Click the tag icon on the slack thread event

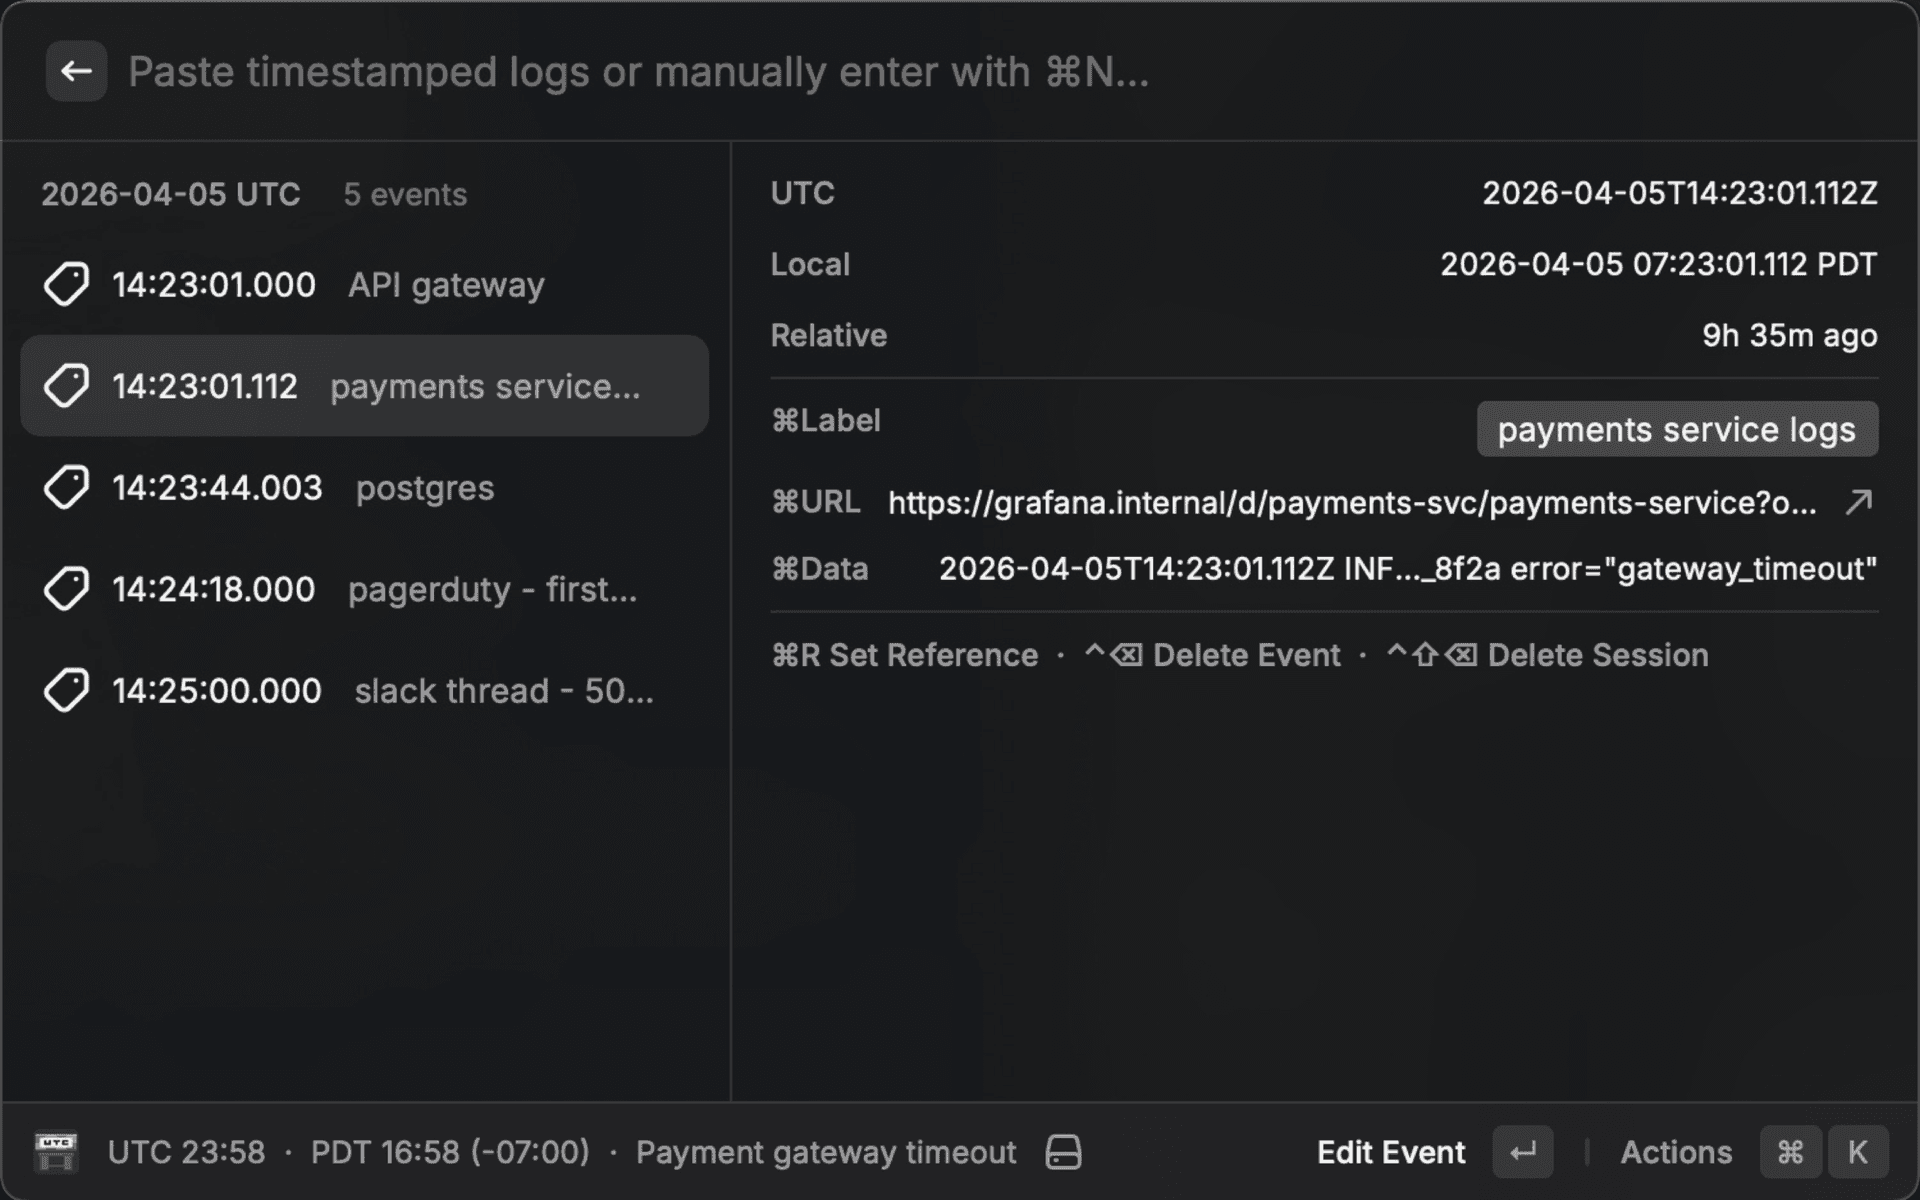(x=66, y=689)
